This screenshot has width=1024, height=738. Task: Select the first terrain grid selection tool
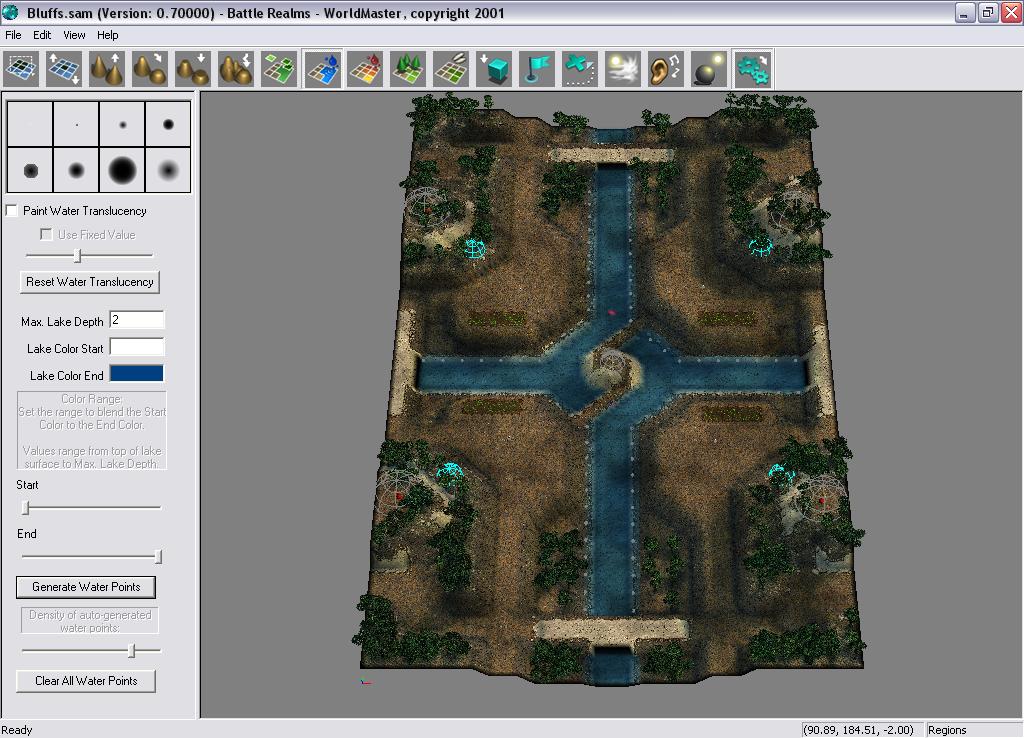point(21,69)
